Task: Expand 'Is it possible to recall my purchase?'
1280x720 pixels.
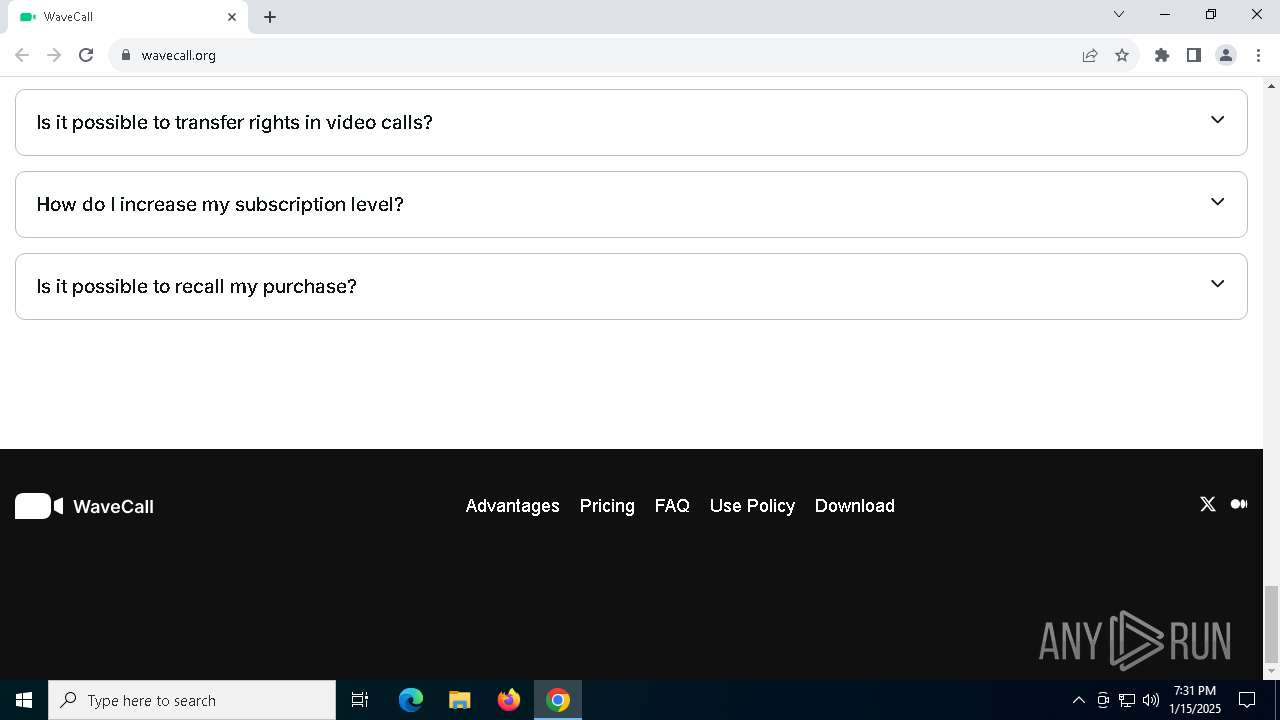Action: click(x=631, y=286)
